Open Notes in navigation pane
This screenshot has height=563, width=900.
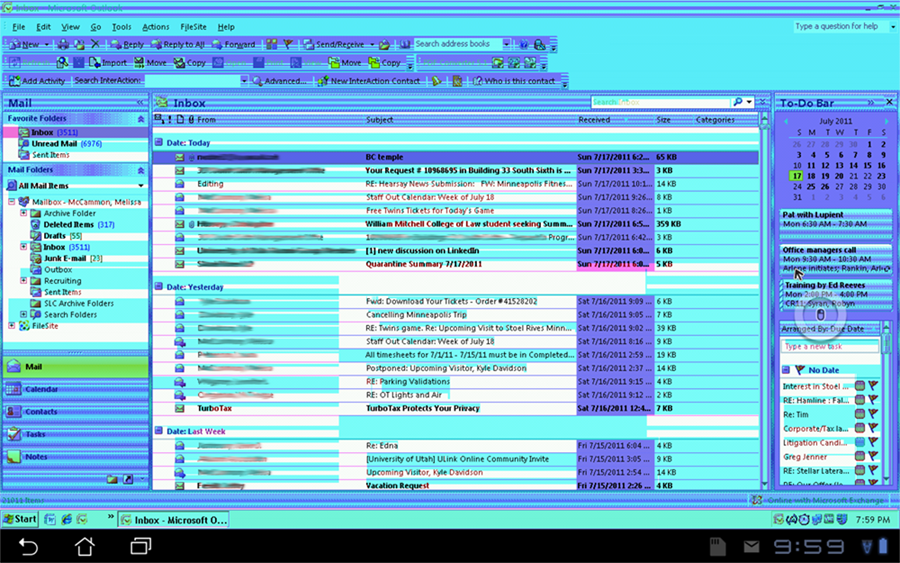coord(75,457)
